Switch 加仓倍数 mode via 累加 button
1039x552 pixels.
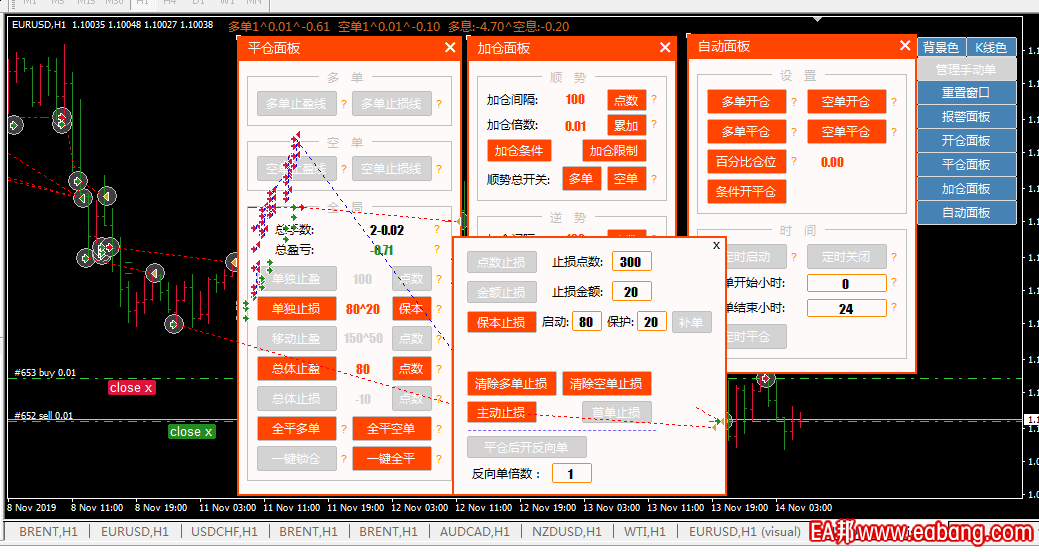(626, 126)
